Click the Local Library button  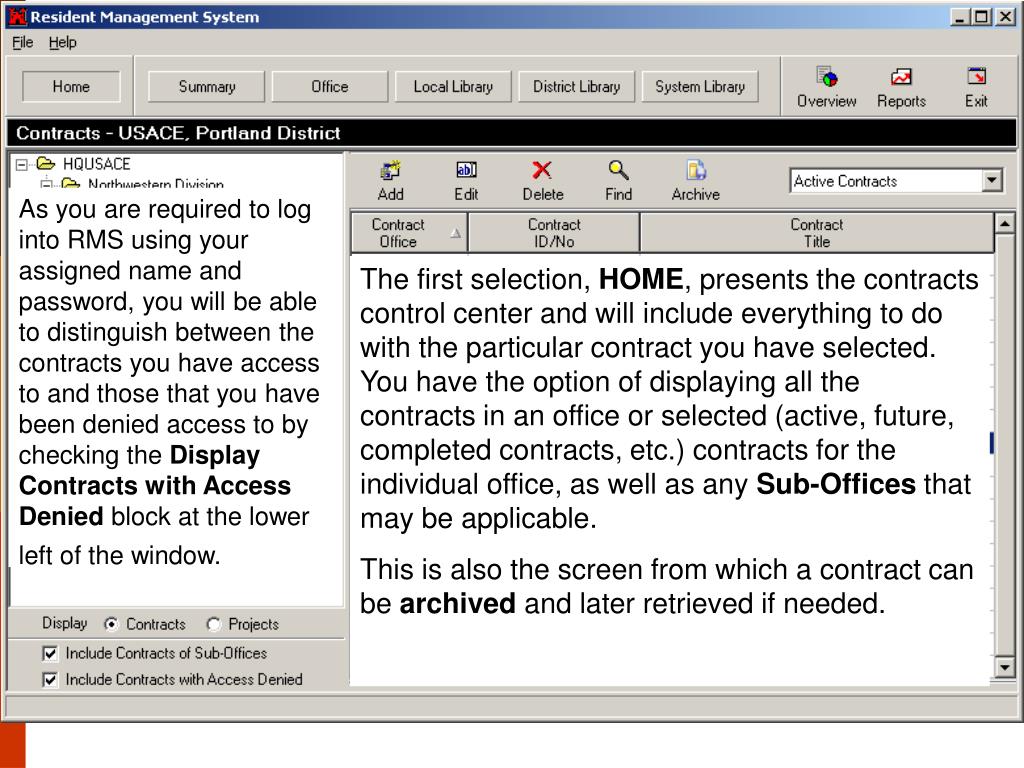[453, 86]
